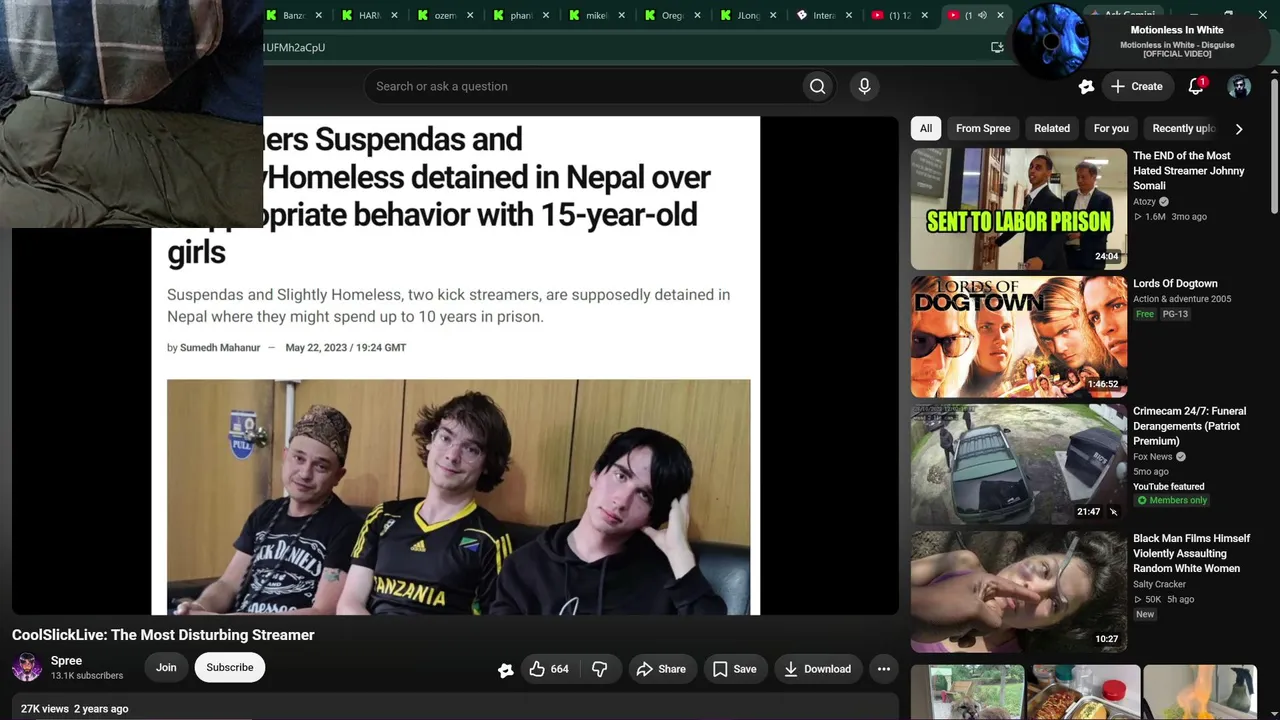The height and width of the screenshot is (720, 1280).
Task: Open the notifications bell
Action: [1196, 86]
